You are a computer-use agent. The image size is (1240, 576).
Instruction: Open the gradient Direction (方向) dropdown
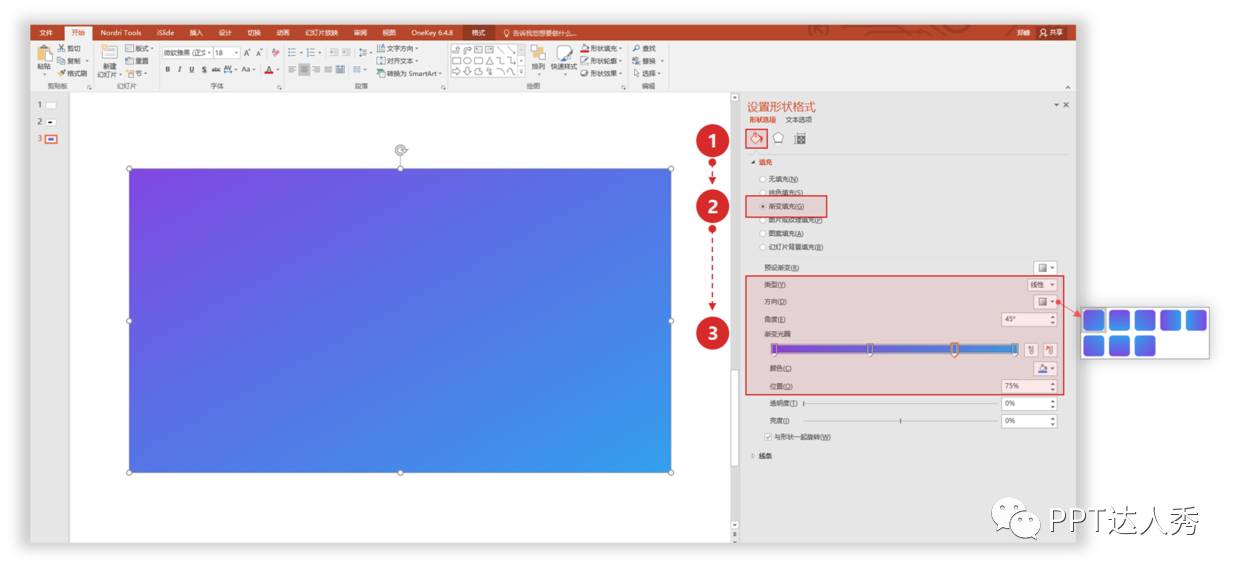[x=1045, y=301]
